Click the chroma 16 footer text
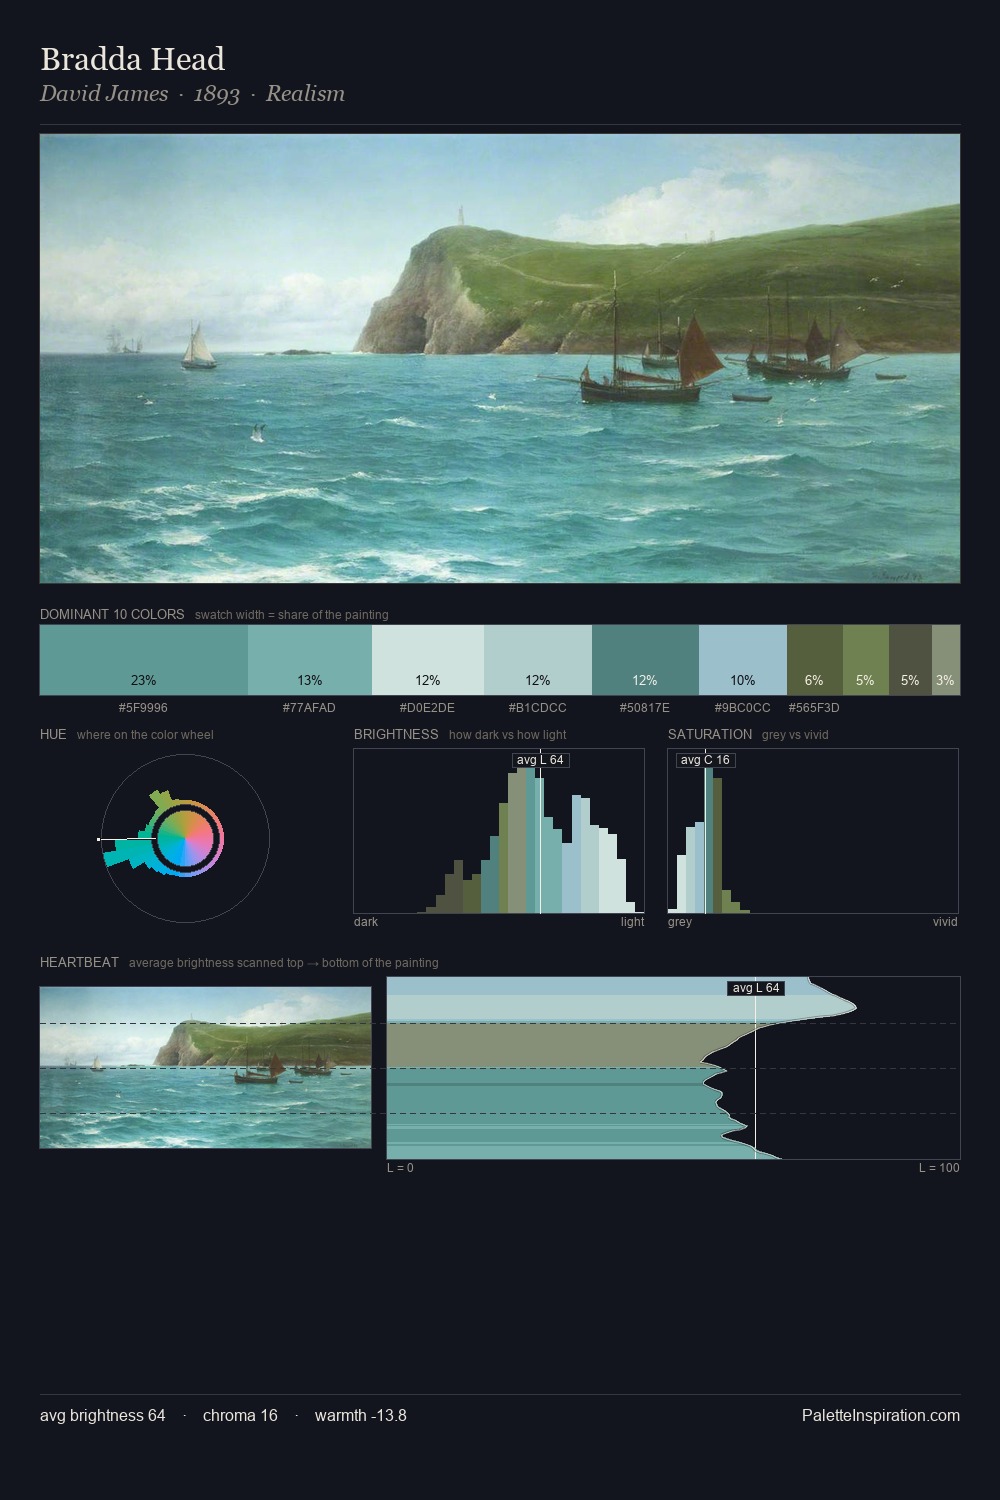The width and height of the screenshot is (1000, 1500). click(x=240, y=1415)
